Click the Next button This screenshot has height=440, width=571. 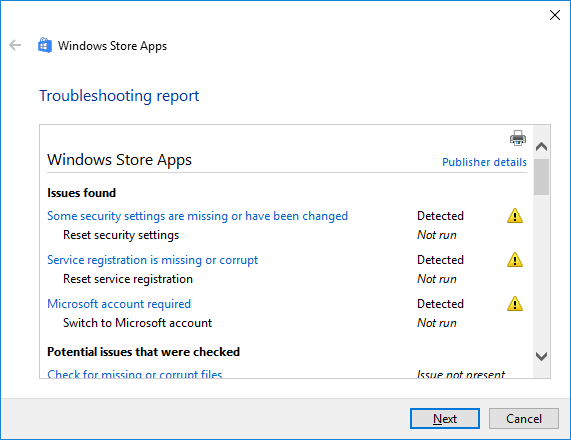(x=445, y=419)
